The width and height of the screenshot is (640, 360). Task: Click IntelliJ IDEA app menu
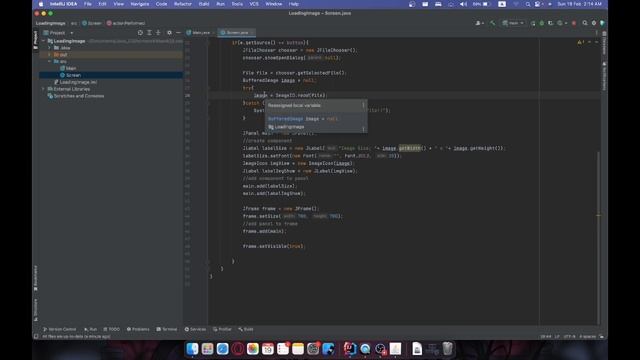(63, 4)
